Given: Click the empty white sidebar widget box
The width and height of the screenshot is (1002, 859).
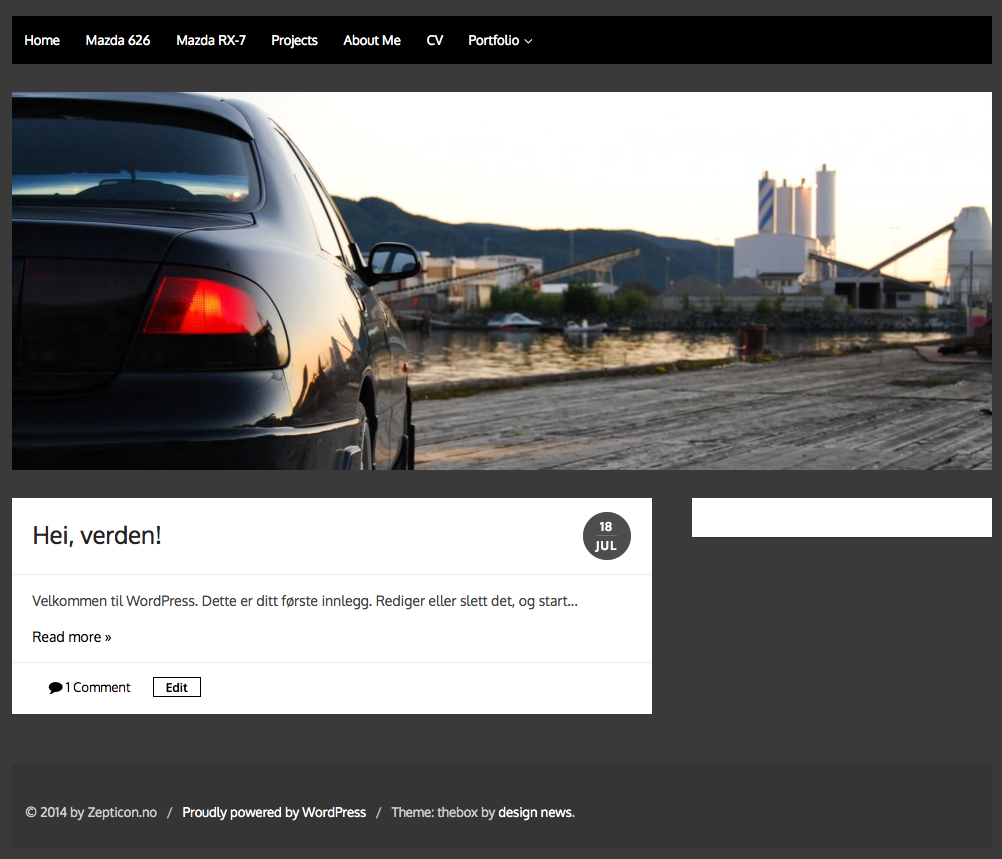Looking at the screenshot, I should click(842, 517).
